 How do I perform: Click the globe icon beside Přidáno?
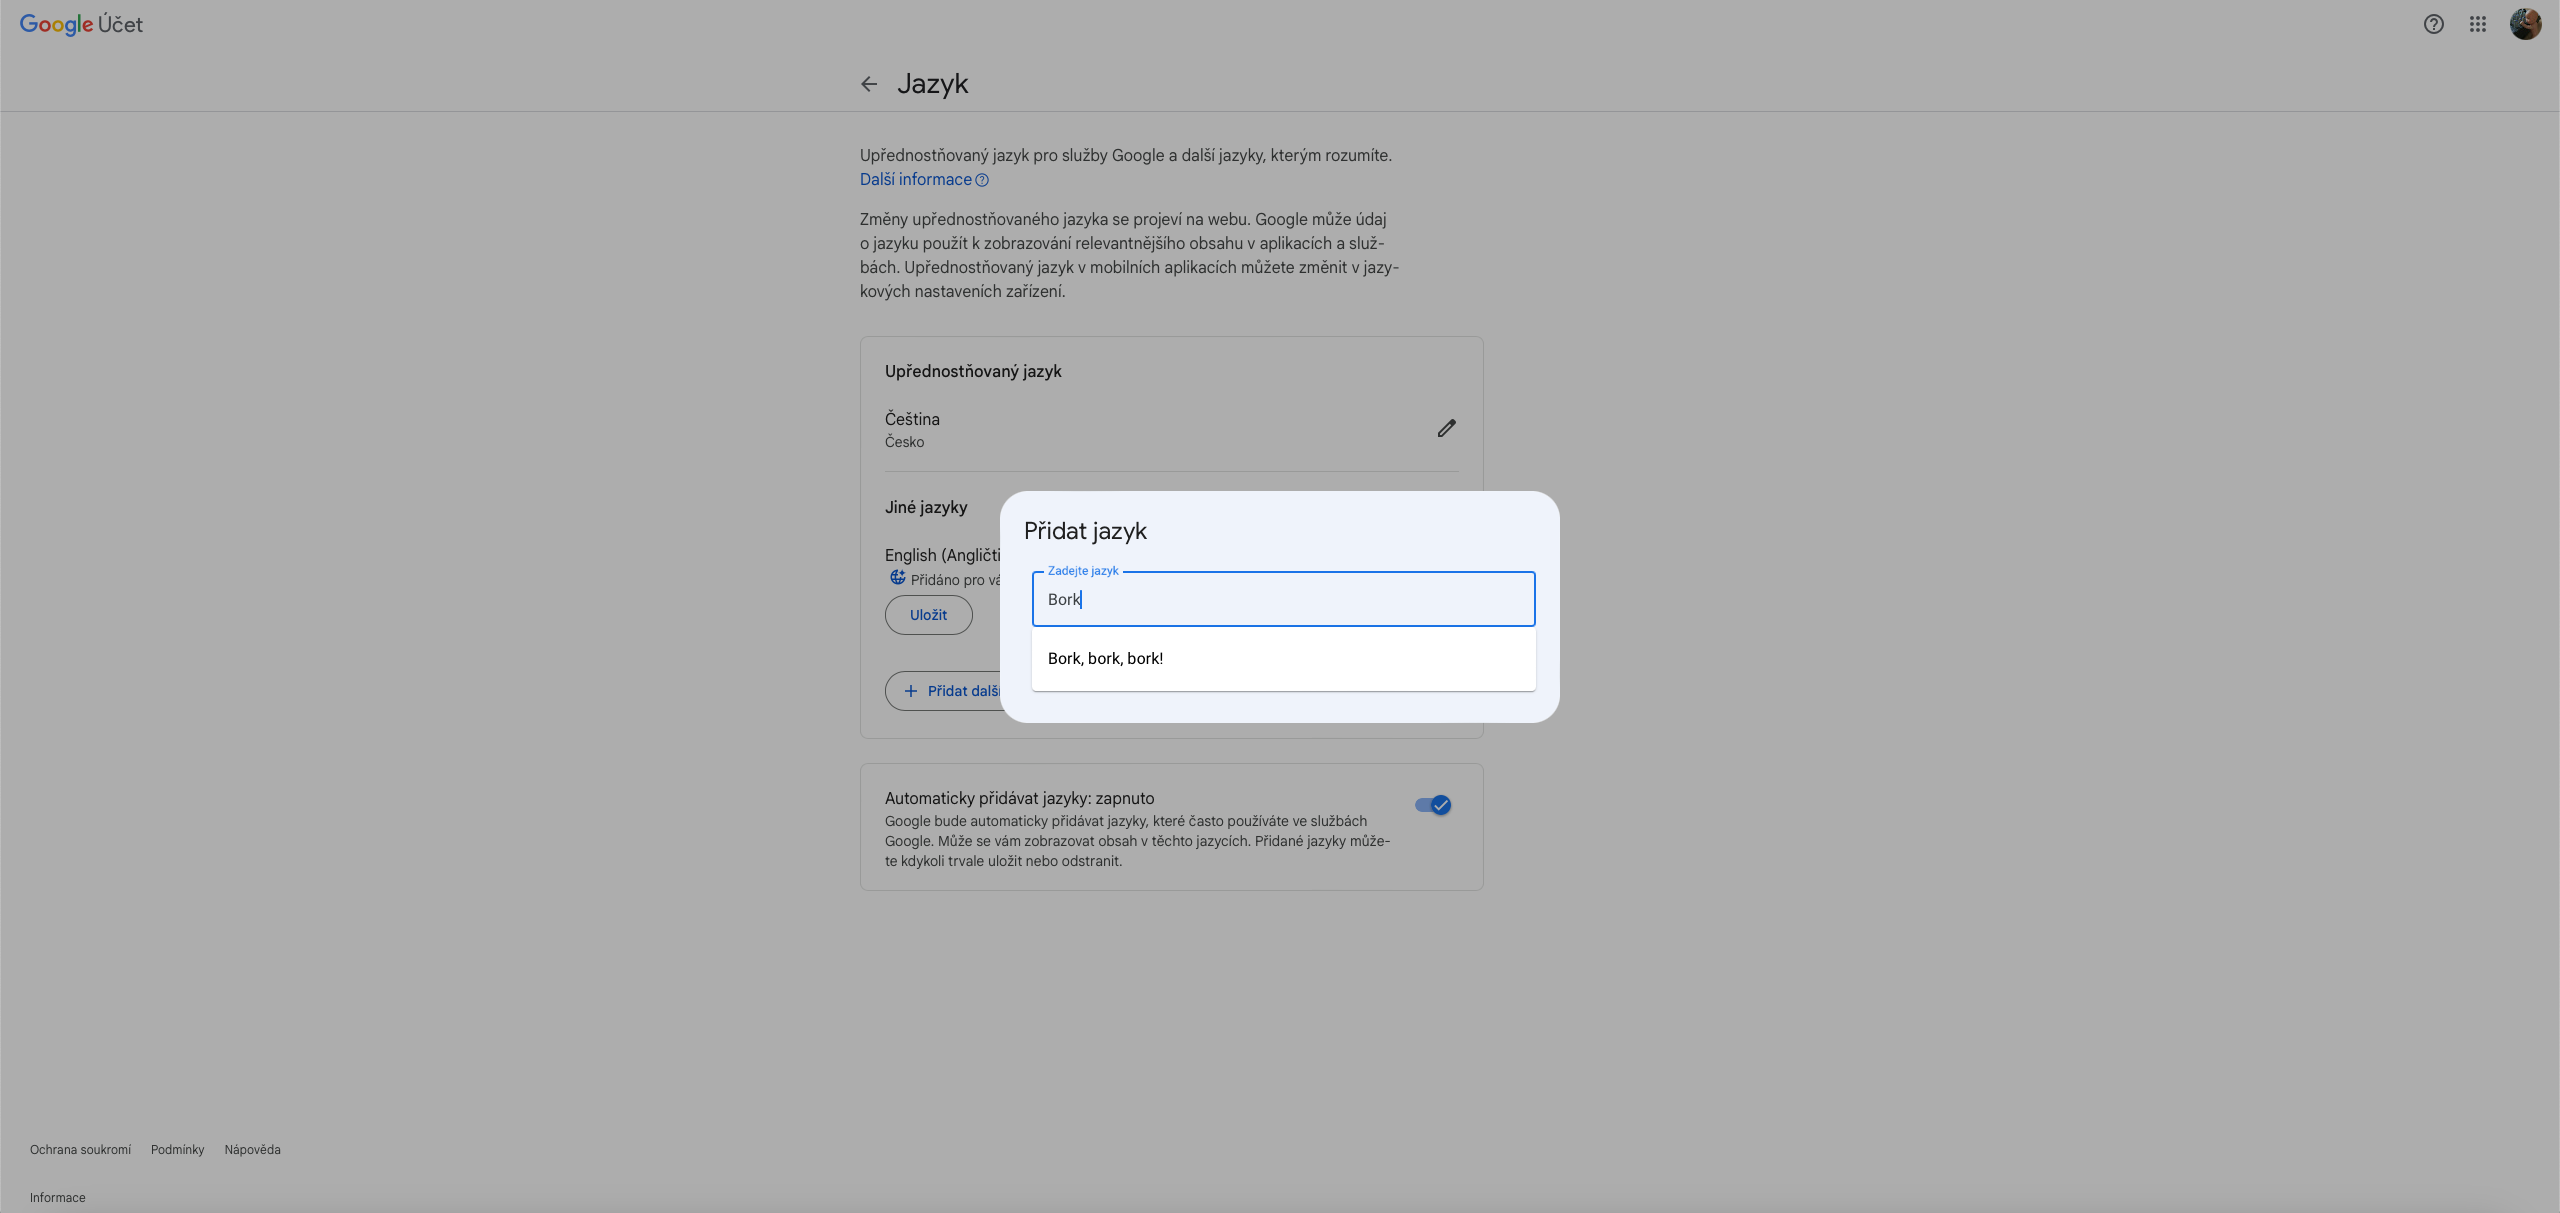coord(897,578)
